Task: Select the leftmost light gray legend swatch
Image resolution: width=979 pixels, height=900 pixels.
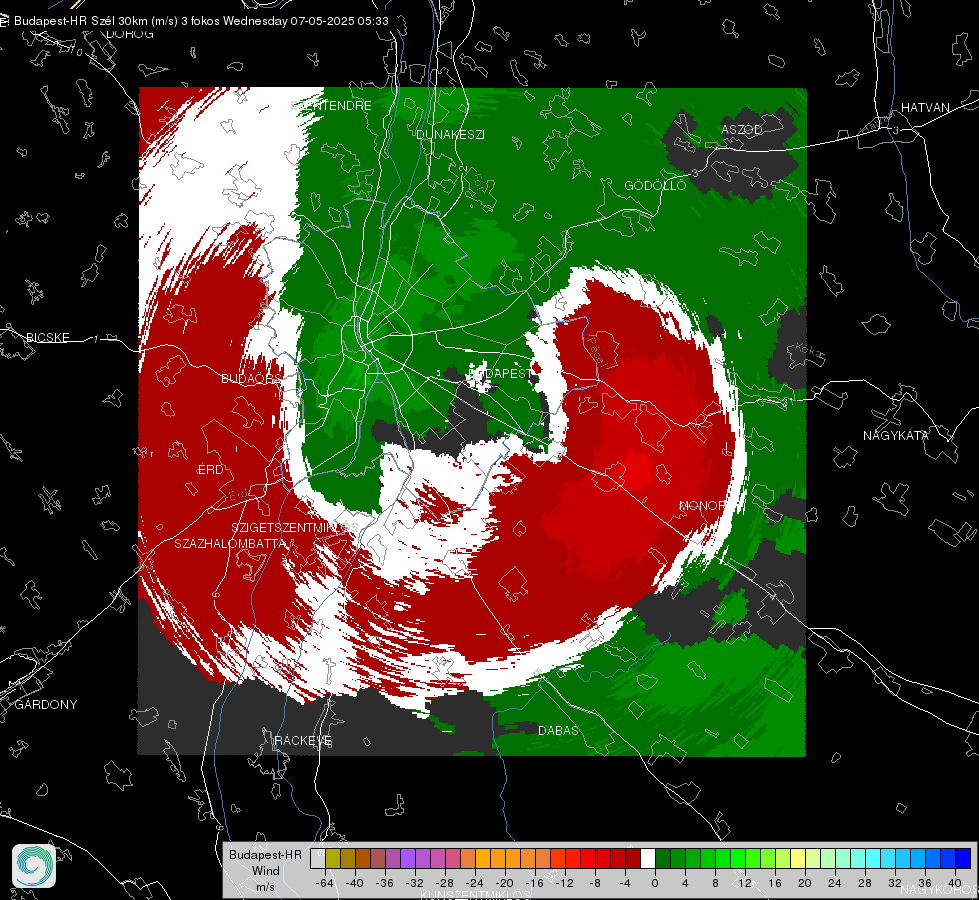Action: point(318,858)
